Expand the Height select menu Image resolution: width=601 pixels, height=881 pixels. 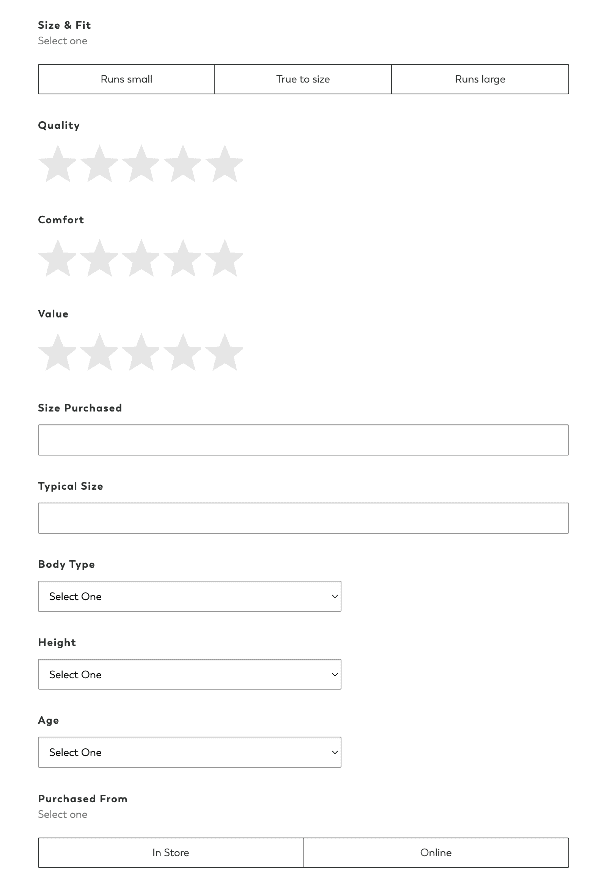(x=190, y=674)
